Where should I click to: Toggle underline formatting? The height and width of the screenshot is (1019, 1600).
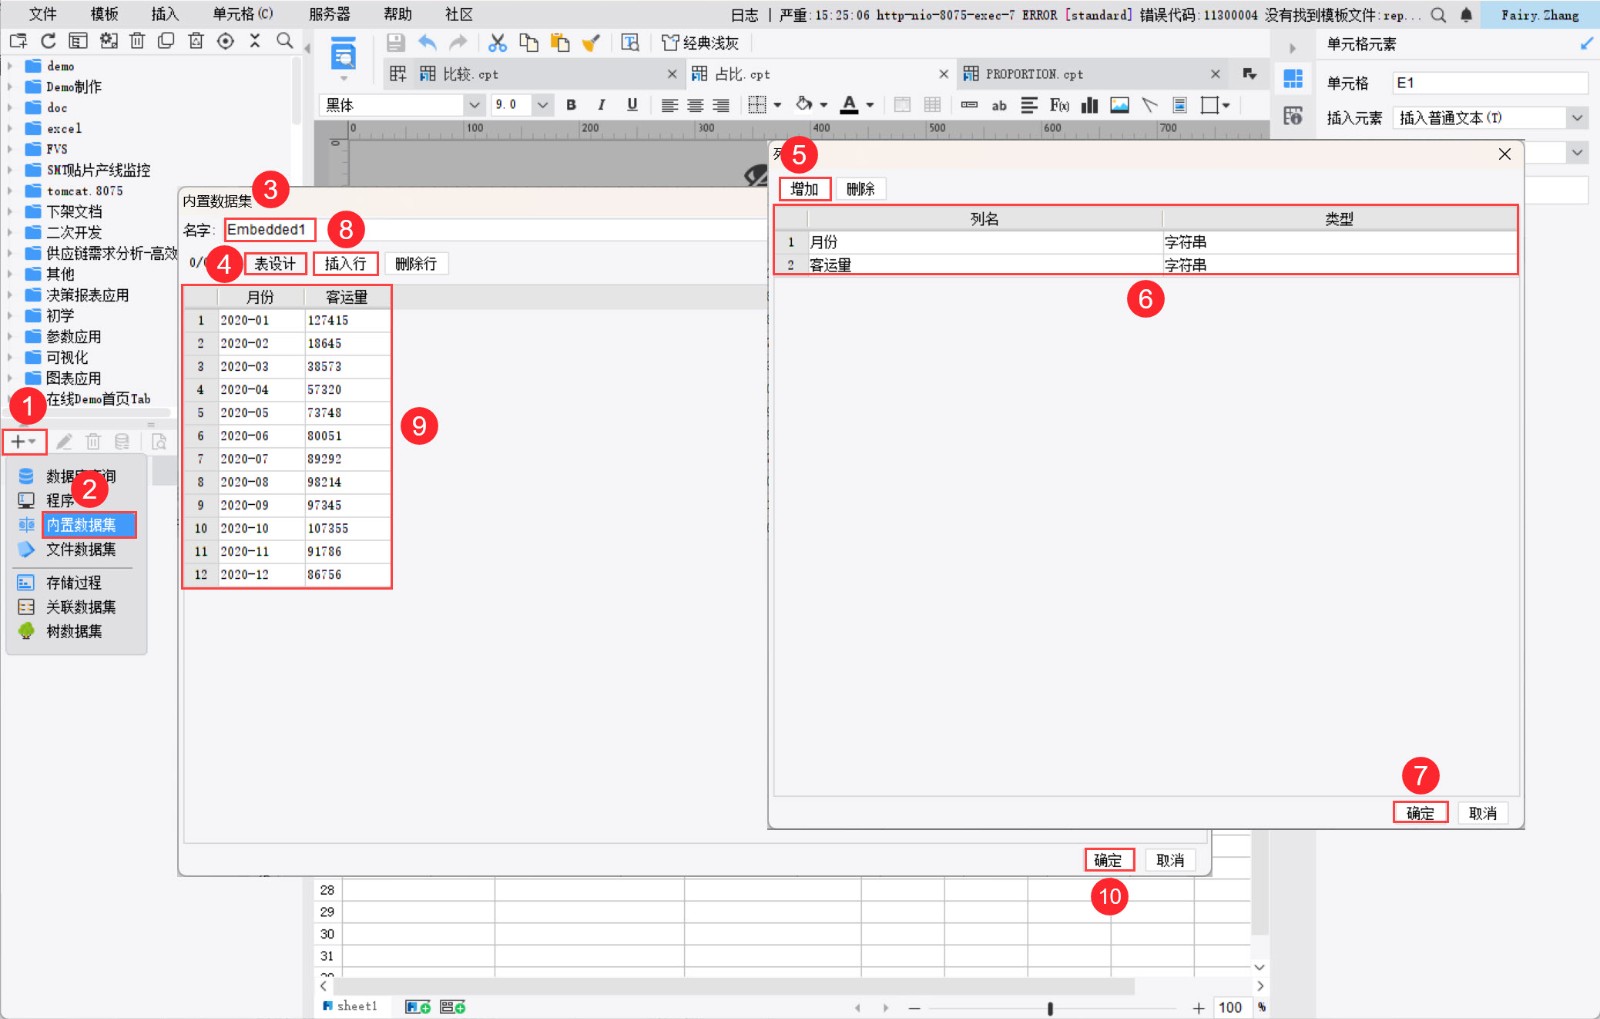click(x=632, y=105)
